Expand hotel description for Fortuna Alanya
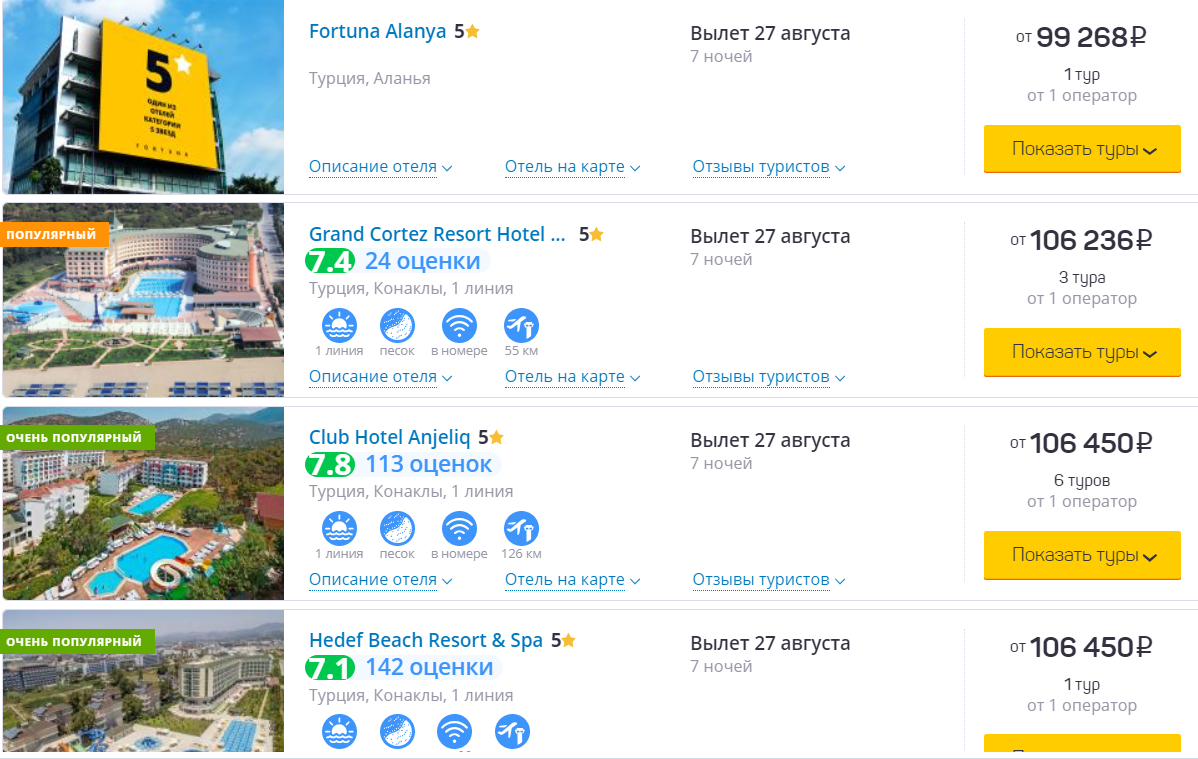1198x759 pixels. (x=380, y=167)
